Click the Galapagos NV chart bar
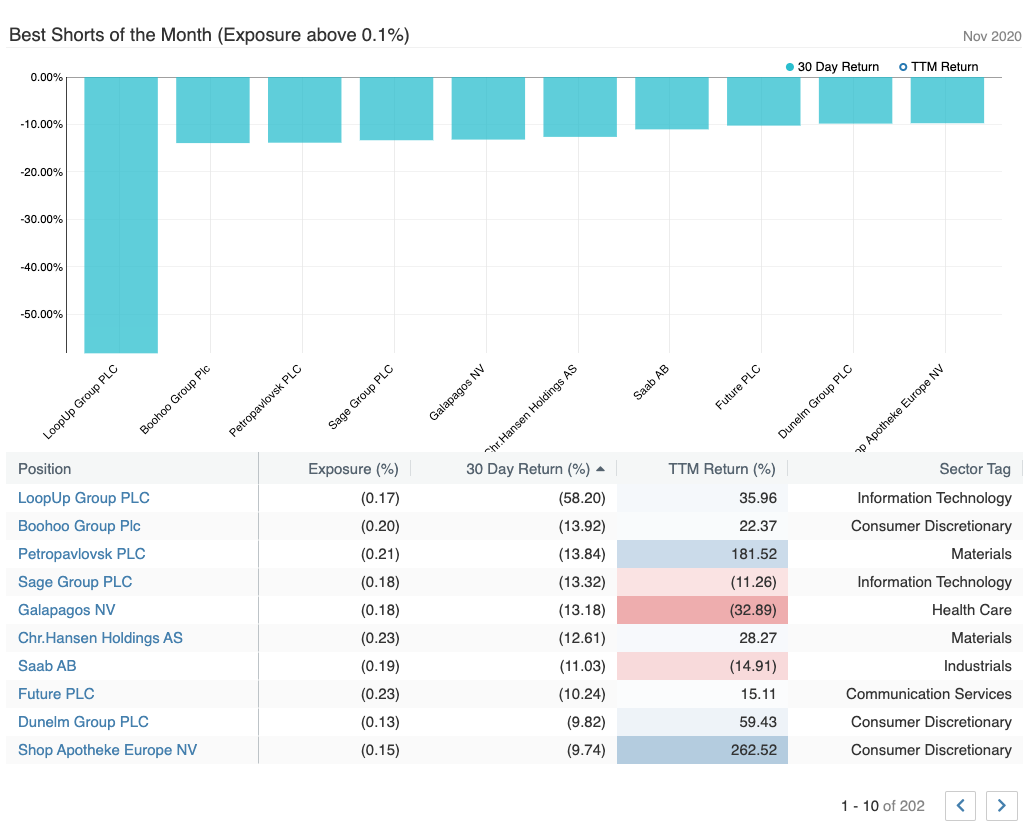Viewport: 1027px width, 831px height. (x=488, y=108)
